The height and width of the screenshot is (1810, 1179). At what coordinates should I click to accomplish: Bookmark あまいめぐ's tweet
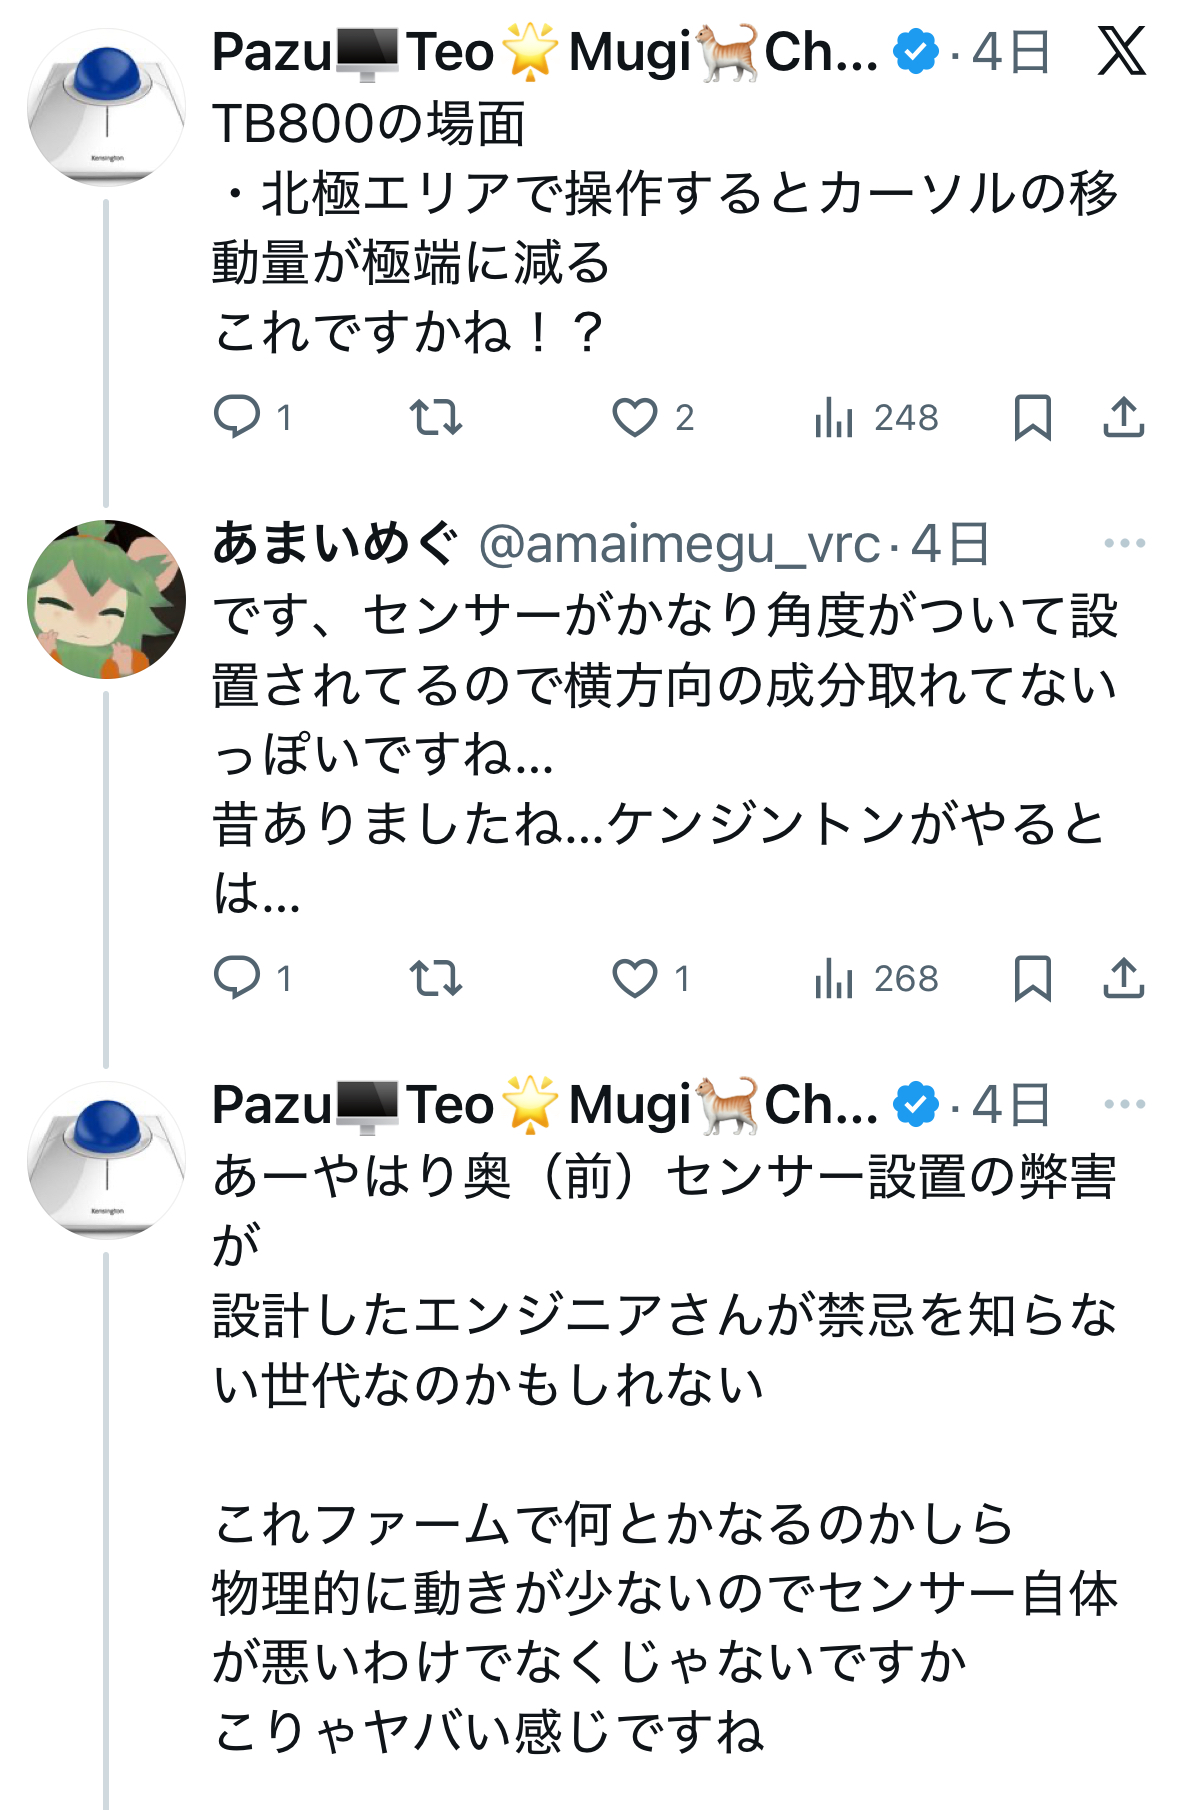[x=1032, y=978]
